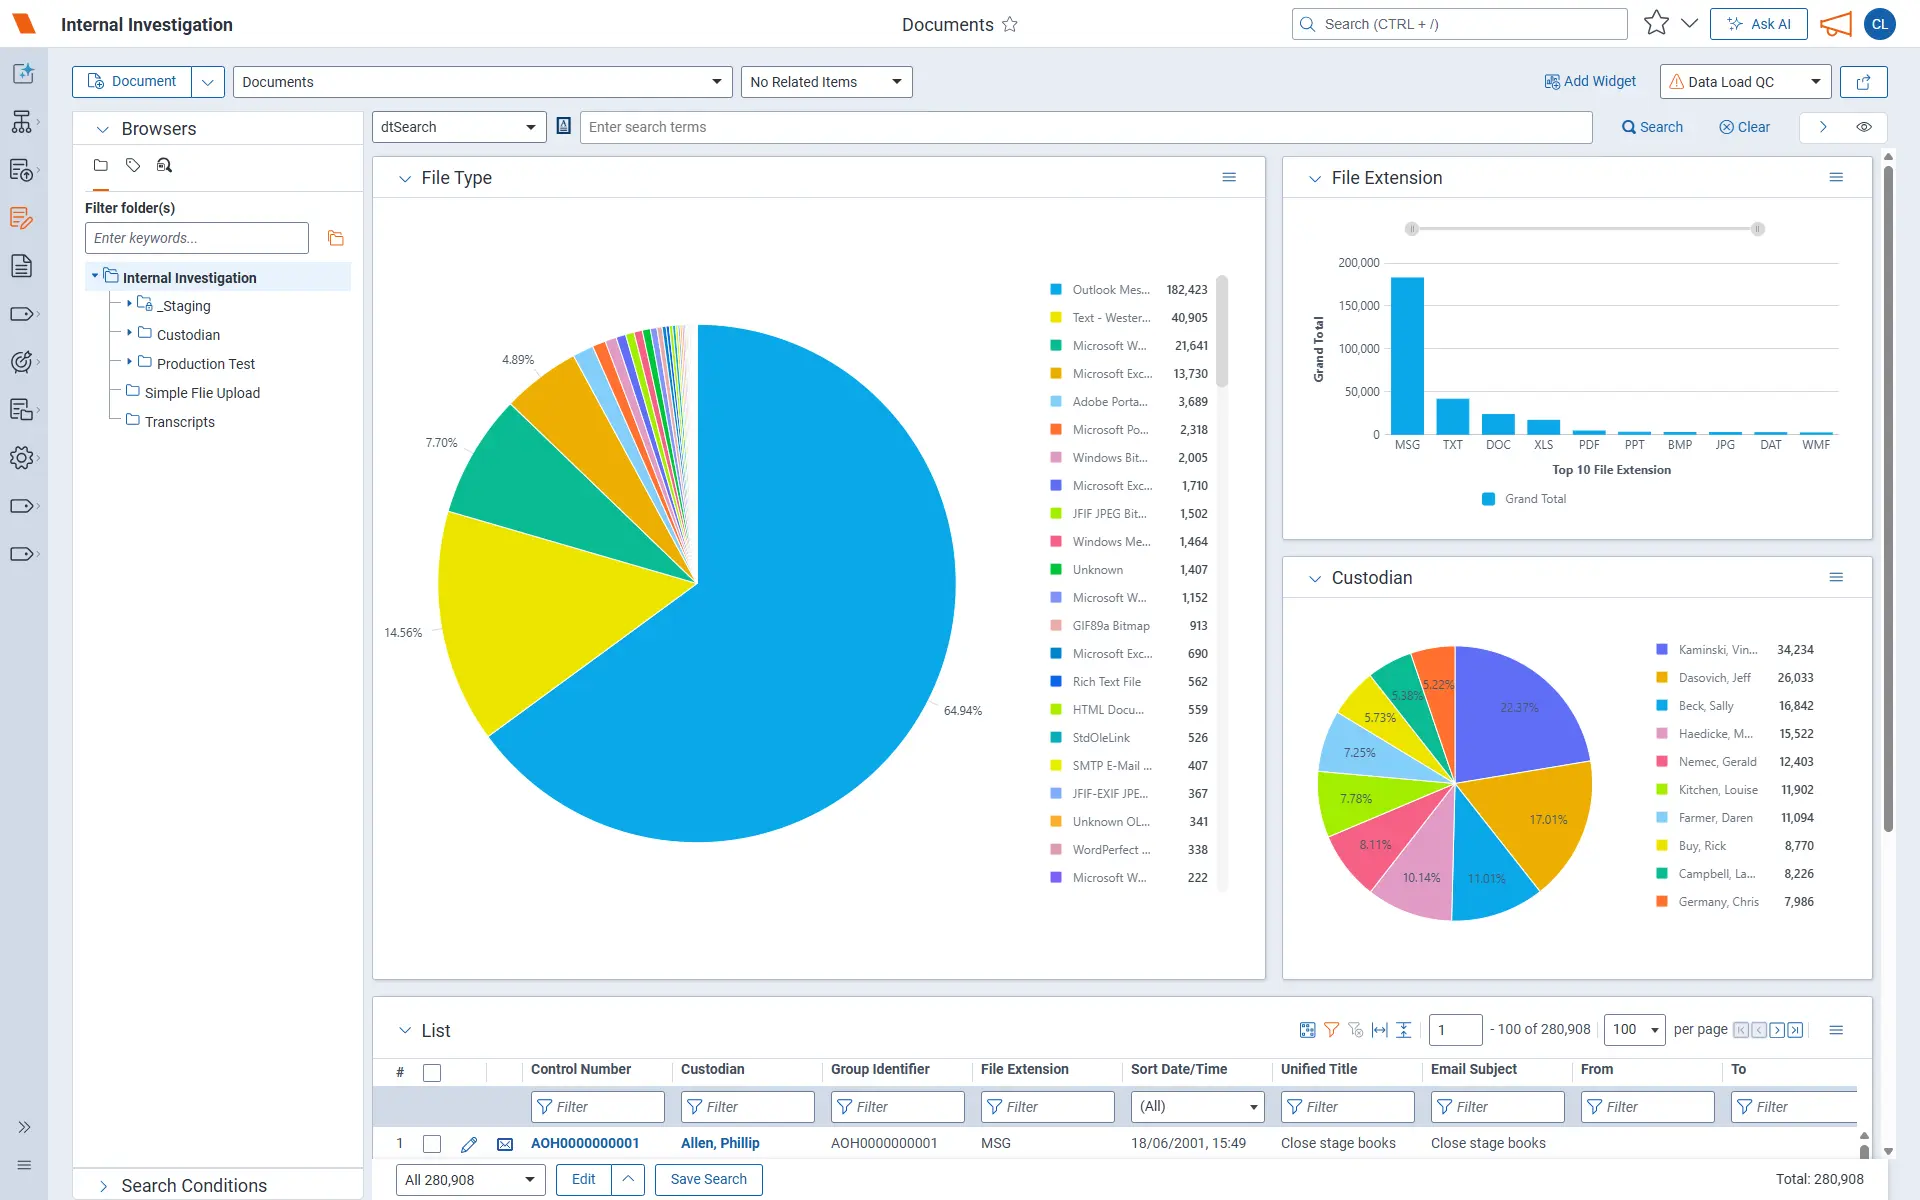Image resolution: width=1920 pixels, height=1200 pixels.
Task: Collapse the Custodian widget chevron
Action: point(1315,578)
